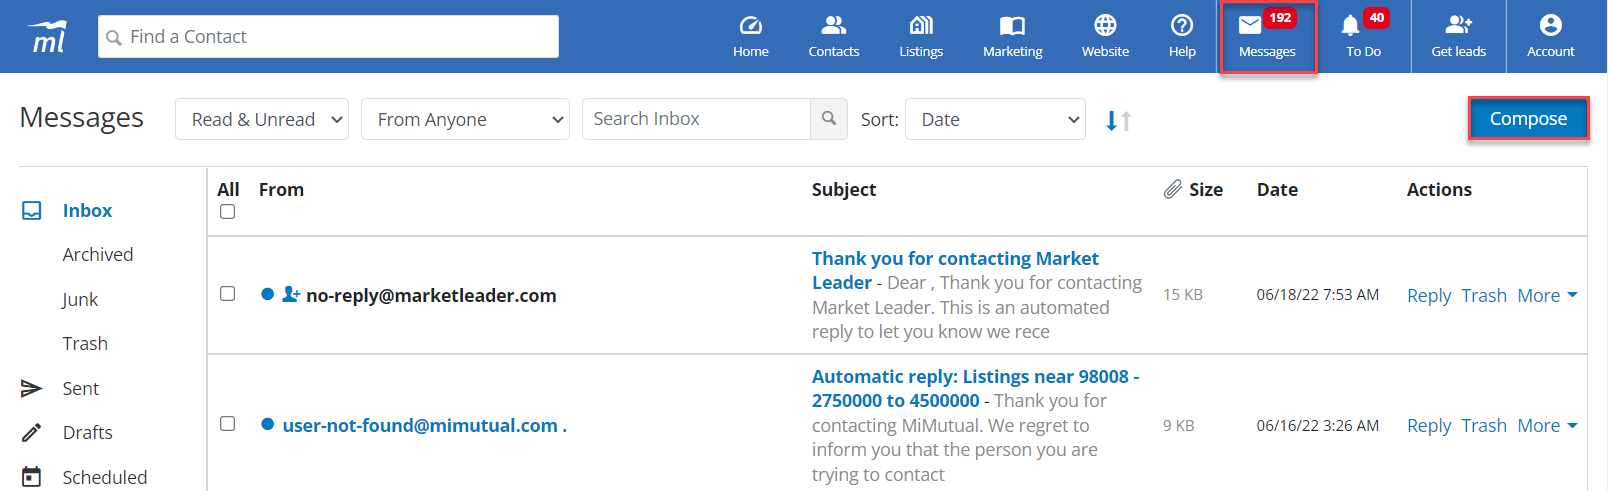Click Reply on the Market Leader message
The height and width of the screenshot is (491, 1608).
1429,296
